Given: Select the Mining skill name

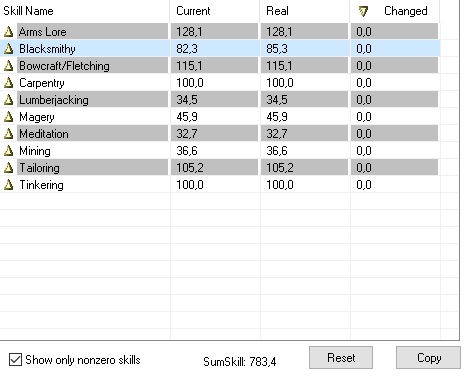Looking at the screenshot, I should [x=35, y=151].
